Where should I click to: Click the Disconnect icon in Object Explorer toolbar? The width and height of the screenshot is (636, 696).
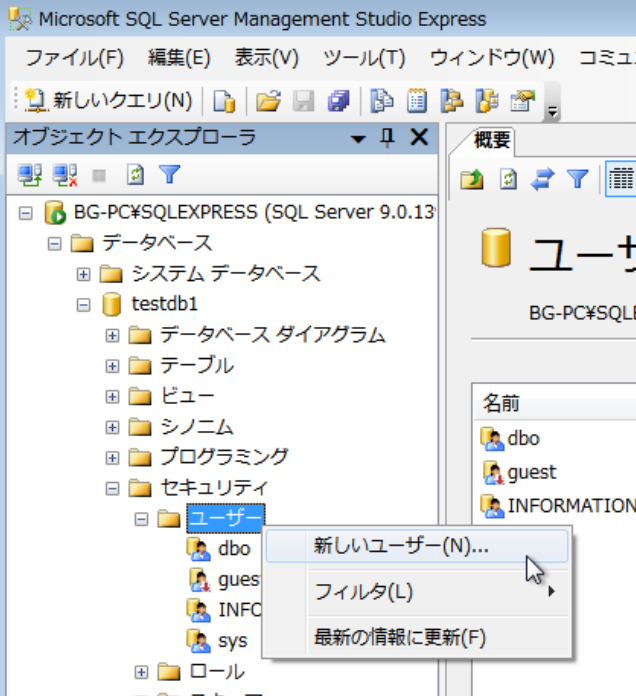click(65, 174)
